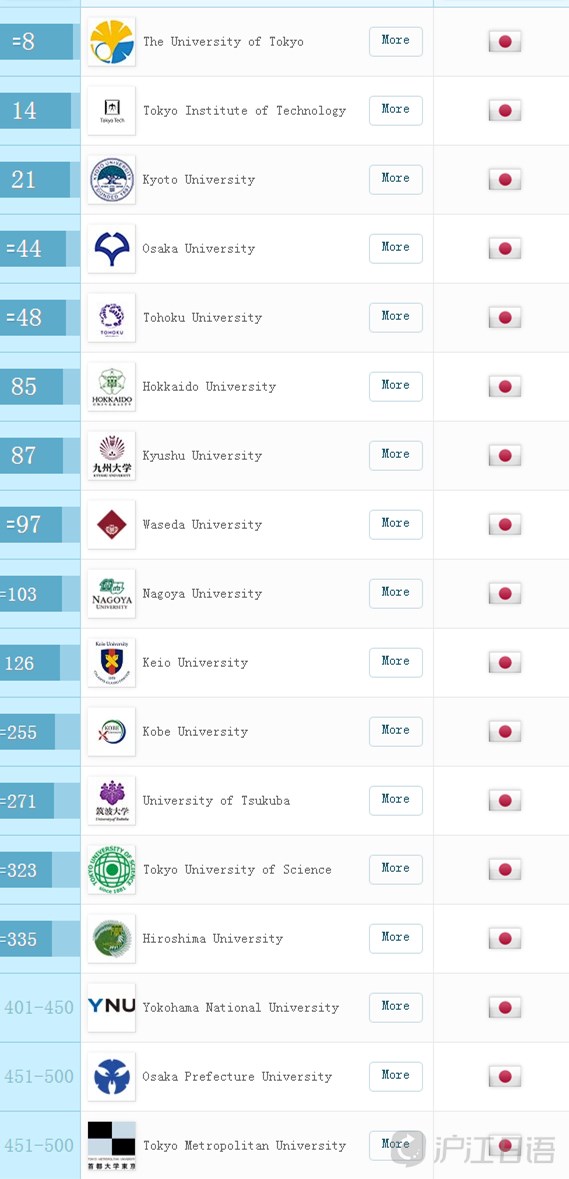The width and height of the screenshot is (569, 1179).
Task: Open the Keio University shield logo
Action: point(111,662)
